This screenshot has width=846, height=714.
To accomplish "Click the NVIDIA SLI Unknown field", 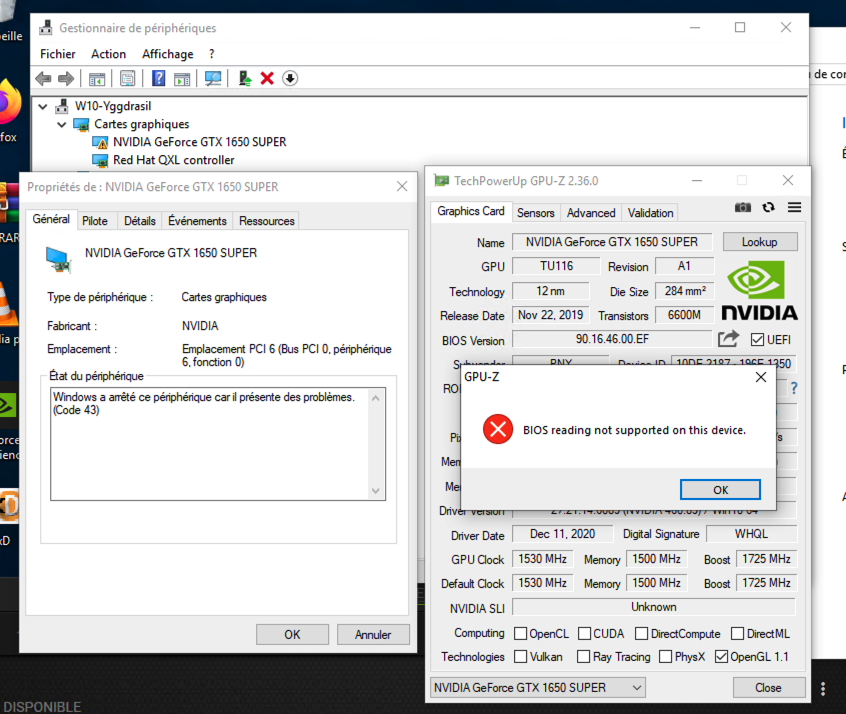I will (x=654, y=607).
